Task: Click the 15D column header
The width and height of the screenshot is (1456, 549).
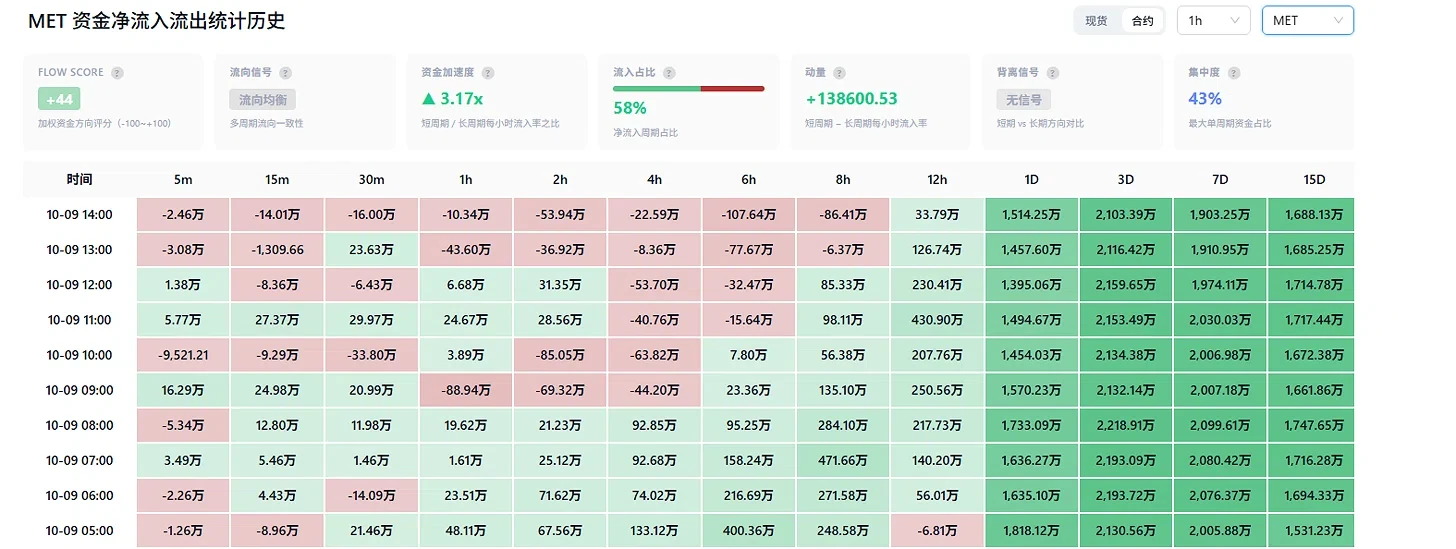Action: coord(1314,180)
